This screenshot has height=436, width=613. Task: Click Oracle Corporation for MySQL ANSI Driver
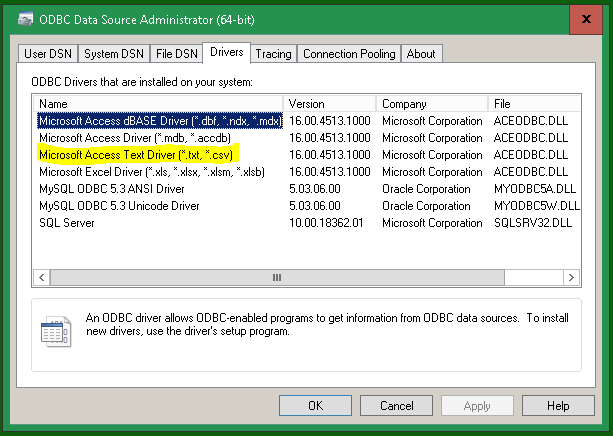[x=426, y=189]
